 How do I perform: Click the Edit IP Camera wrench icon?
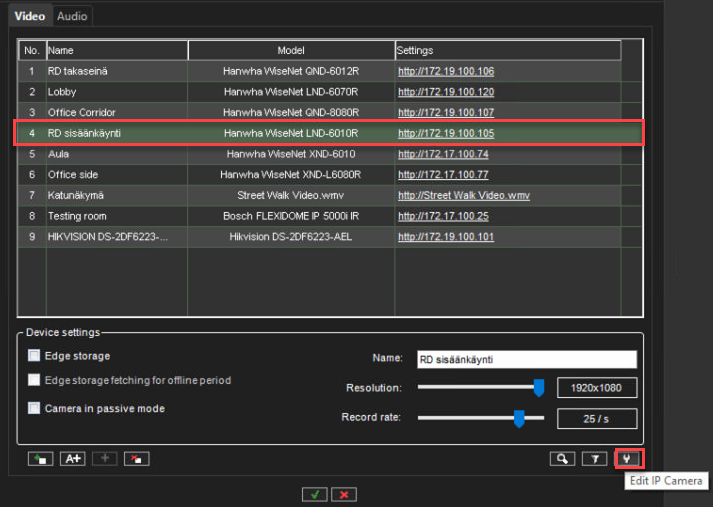tap(628, 459)
